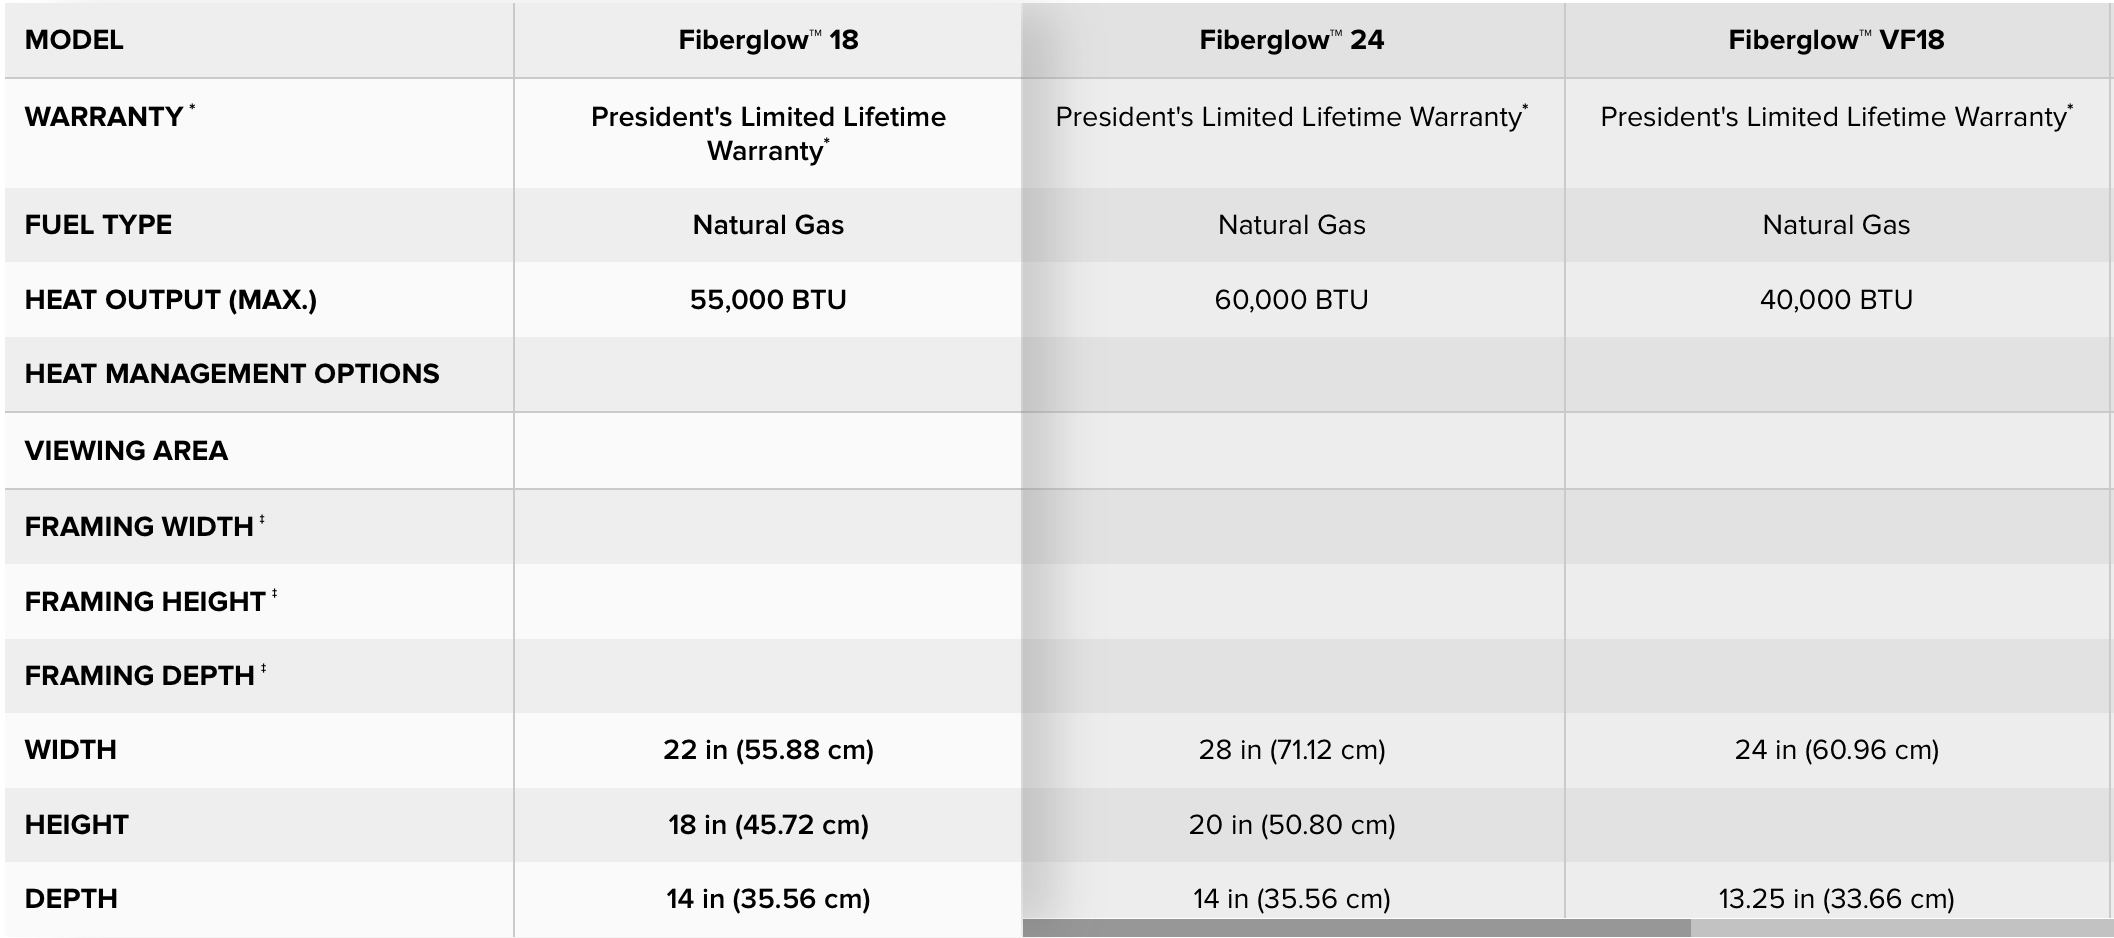Click the horizontal scrollbar thumb
2114x938 pixels.
pos(1356,929)
